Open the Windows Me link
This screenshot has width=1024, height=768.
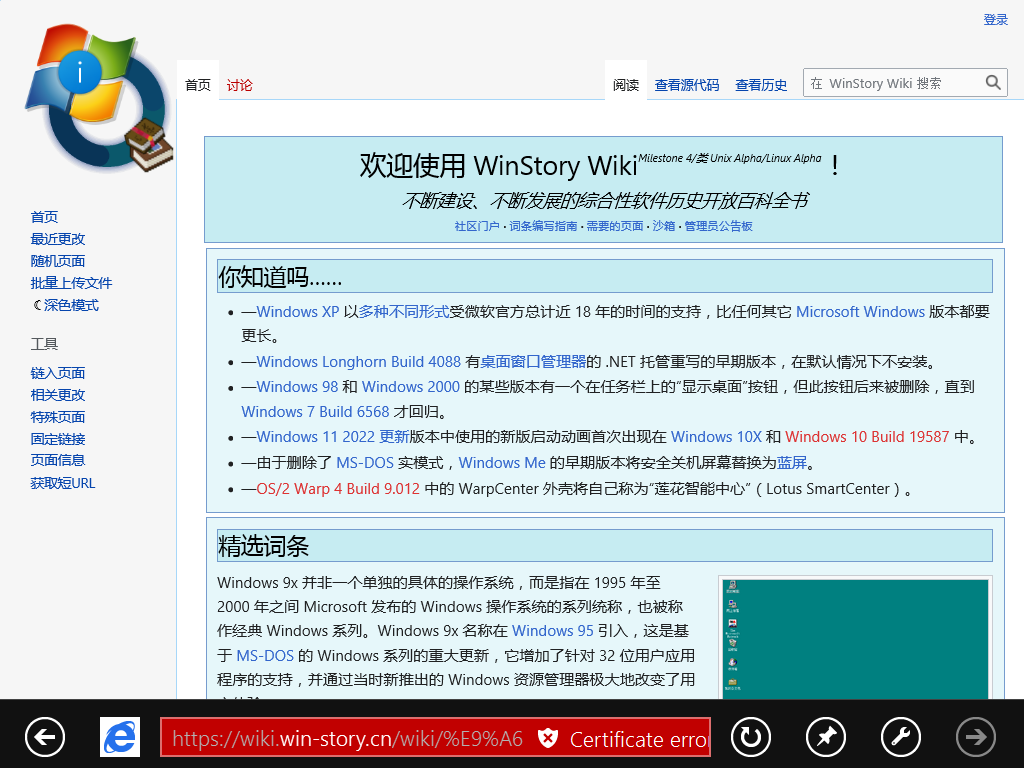(502, 463)
